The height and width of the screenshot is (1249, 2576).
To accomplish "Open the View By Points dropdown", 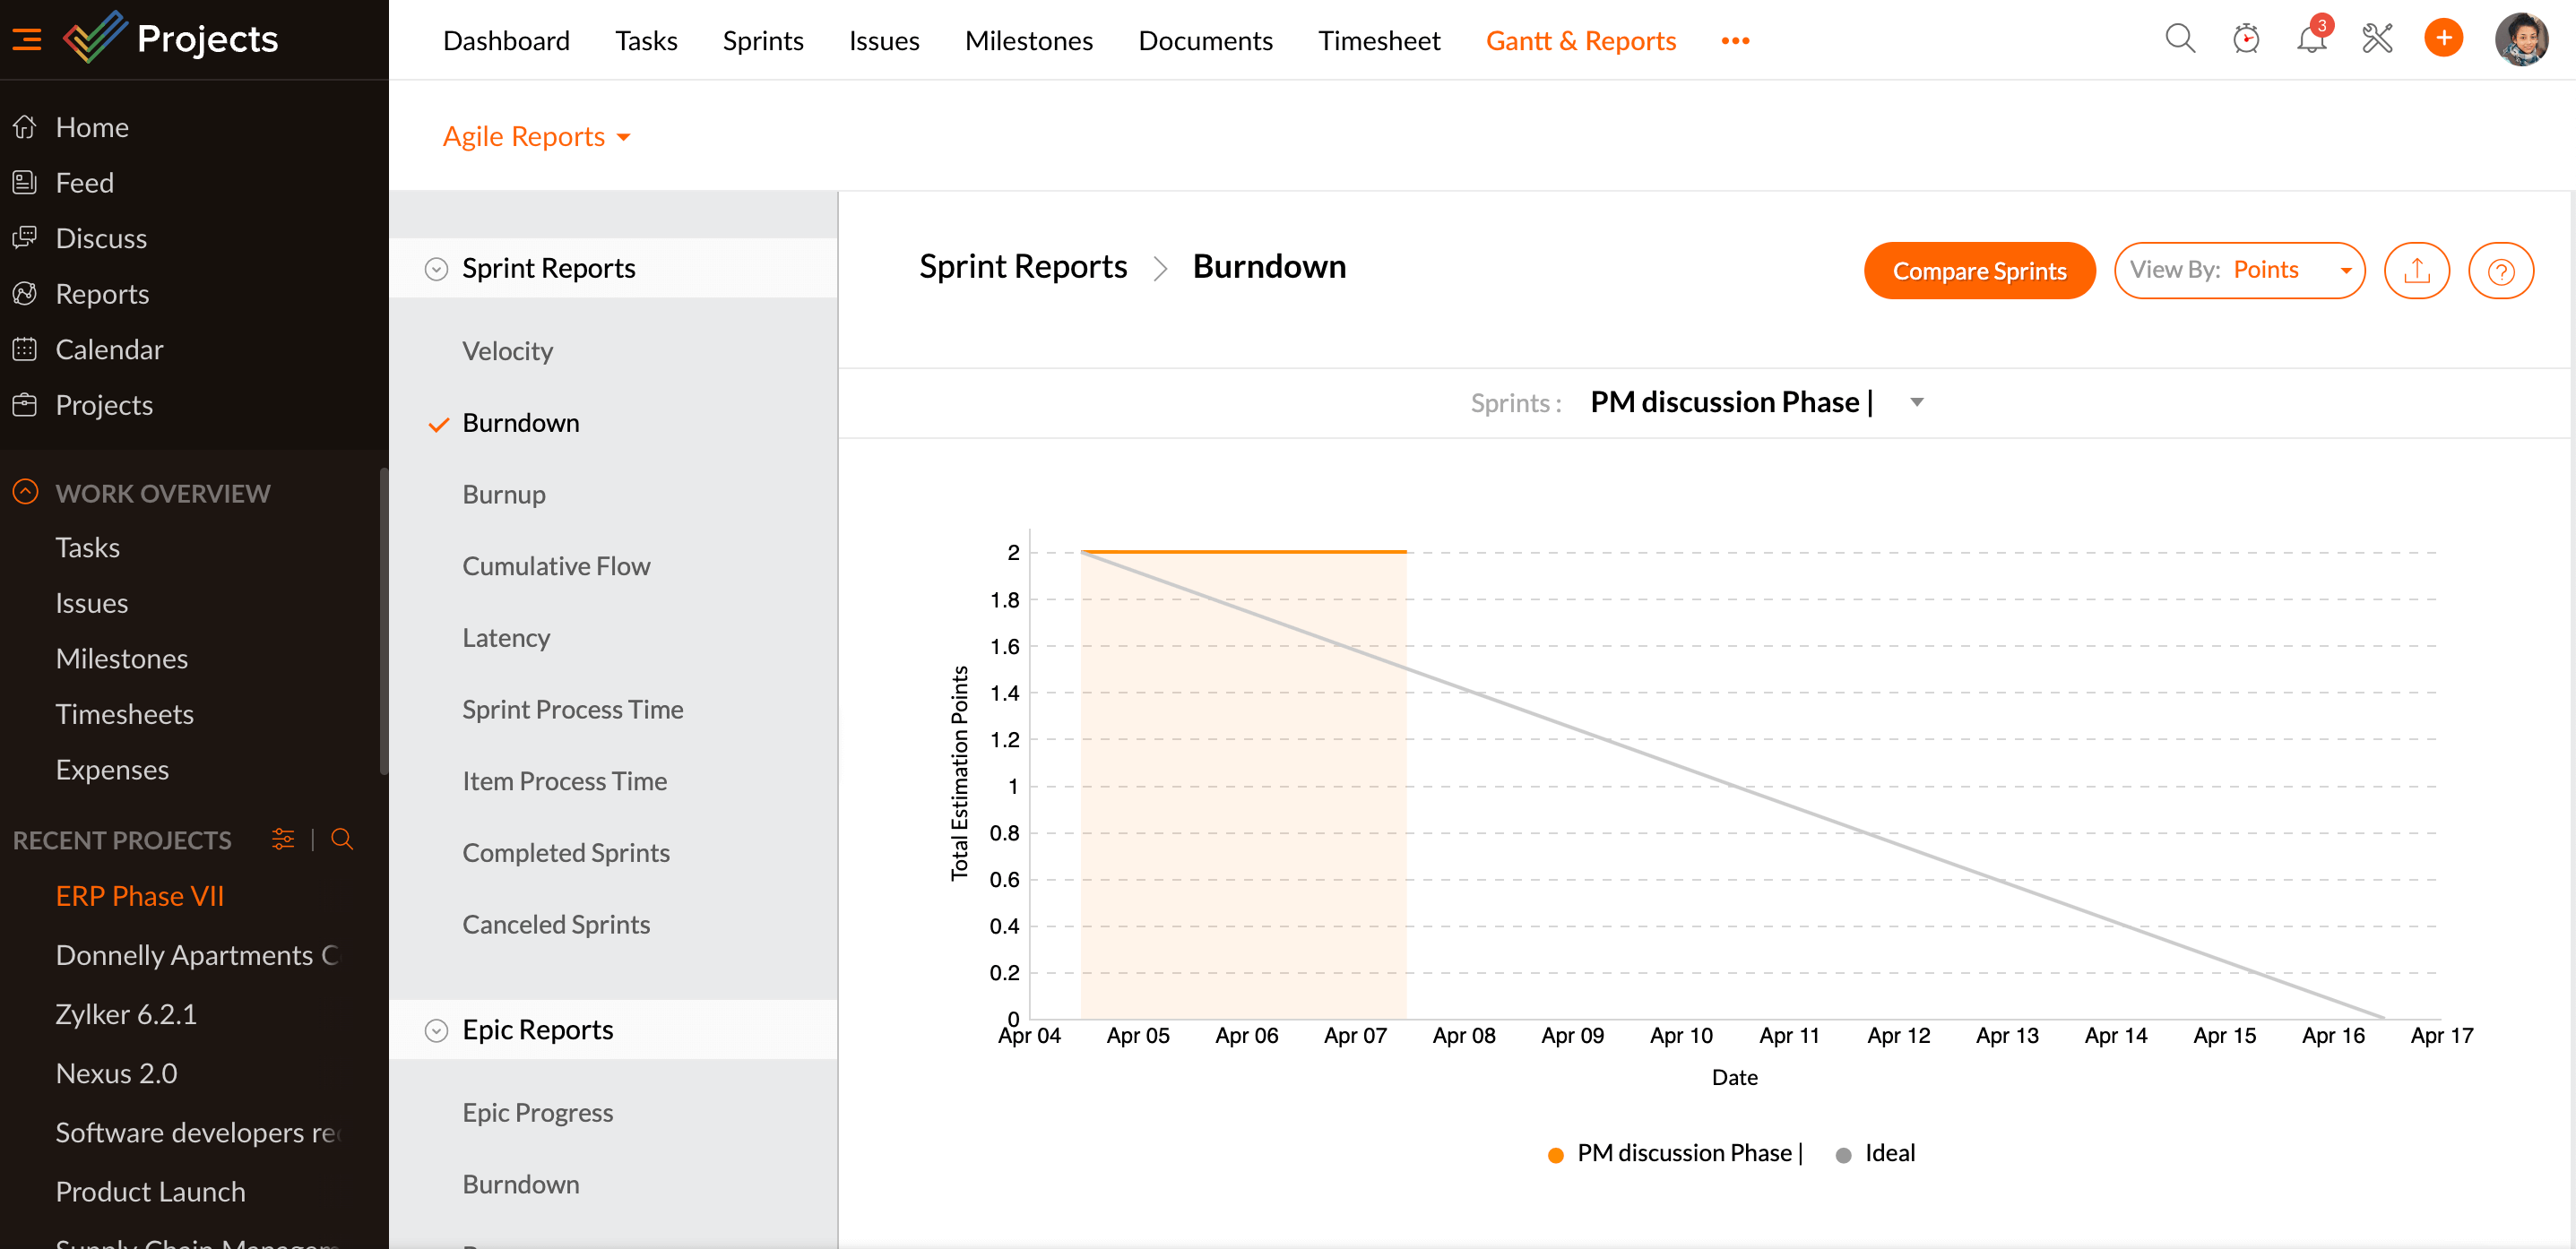I will [2239, 270].
